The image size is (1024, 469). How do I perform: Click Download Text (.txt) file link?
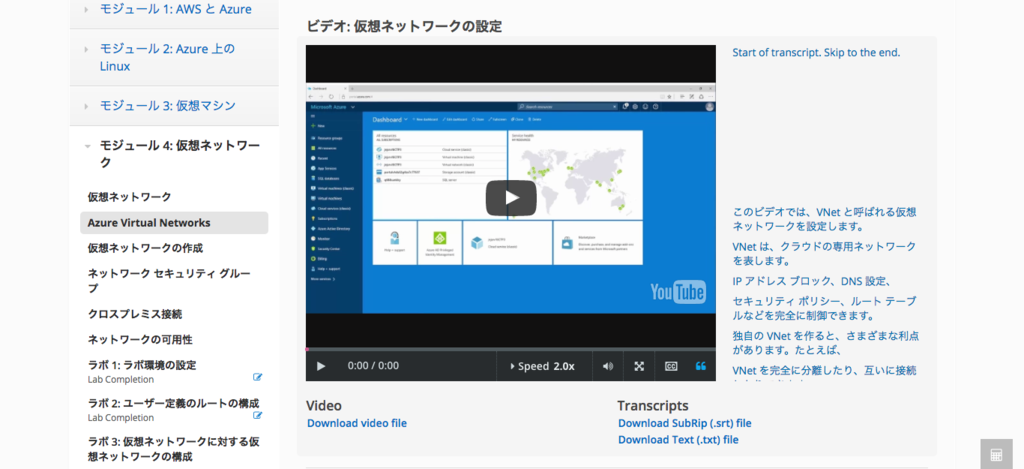pos(678,440)
